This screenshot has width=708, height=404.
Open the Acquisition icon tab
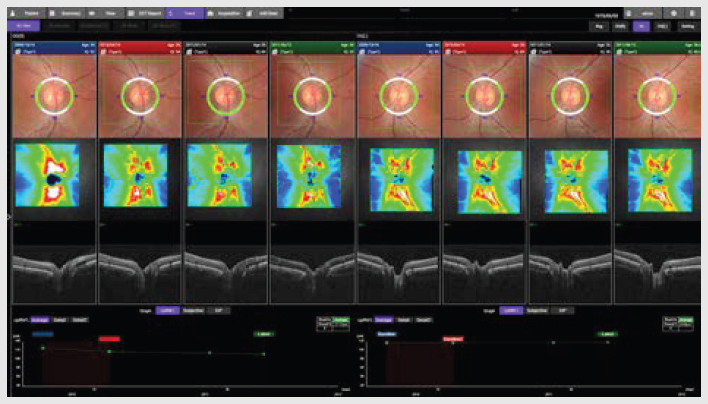click(x=222, y=12)
